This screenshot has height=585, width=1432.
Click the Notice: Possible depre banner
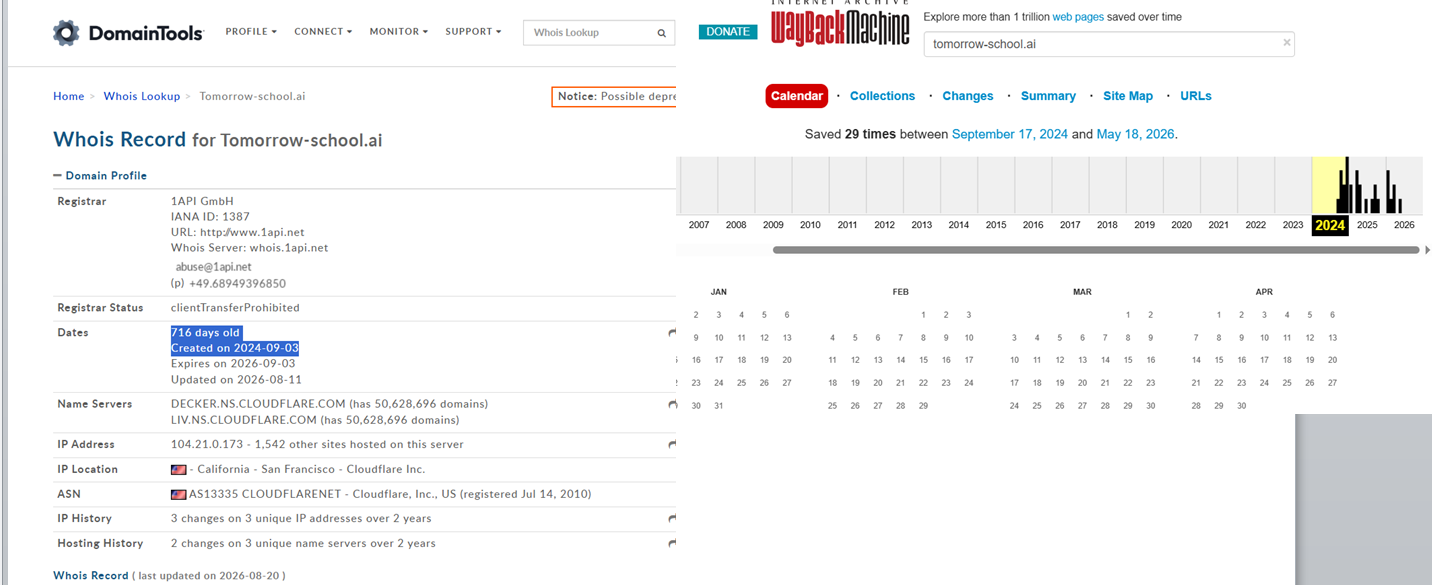[614, 96]
